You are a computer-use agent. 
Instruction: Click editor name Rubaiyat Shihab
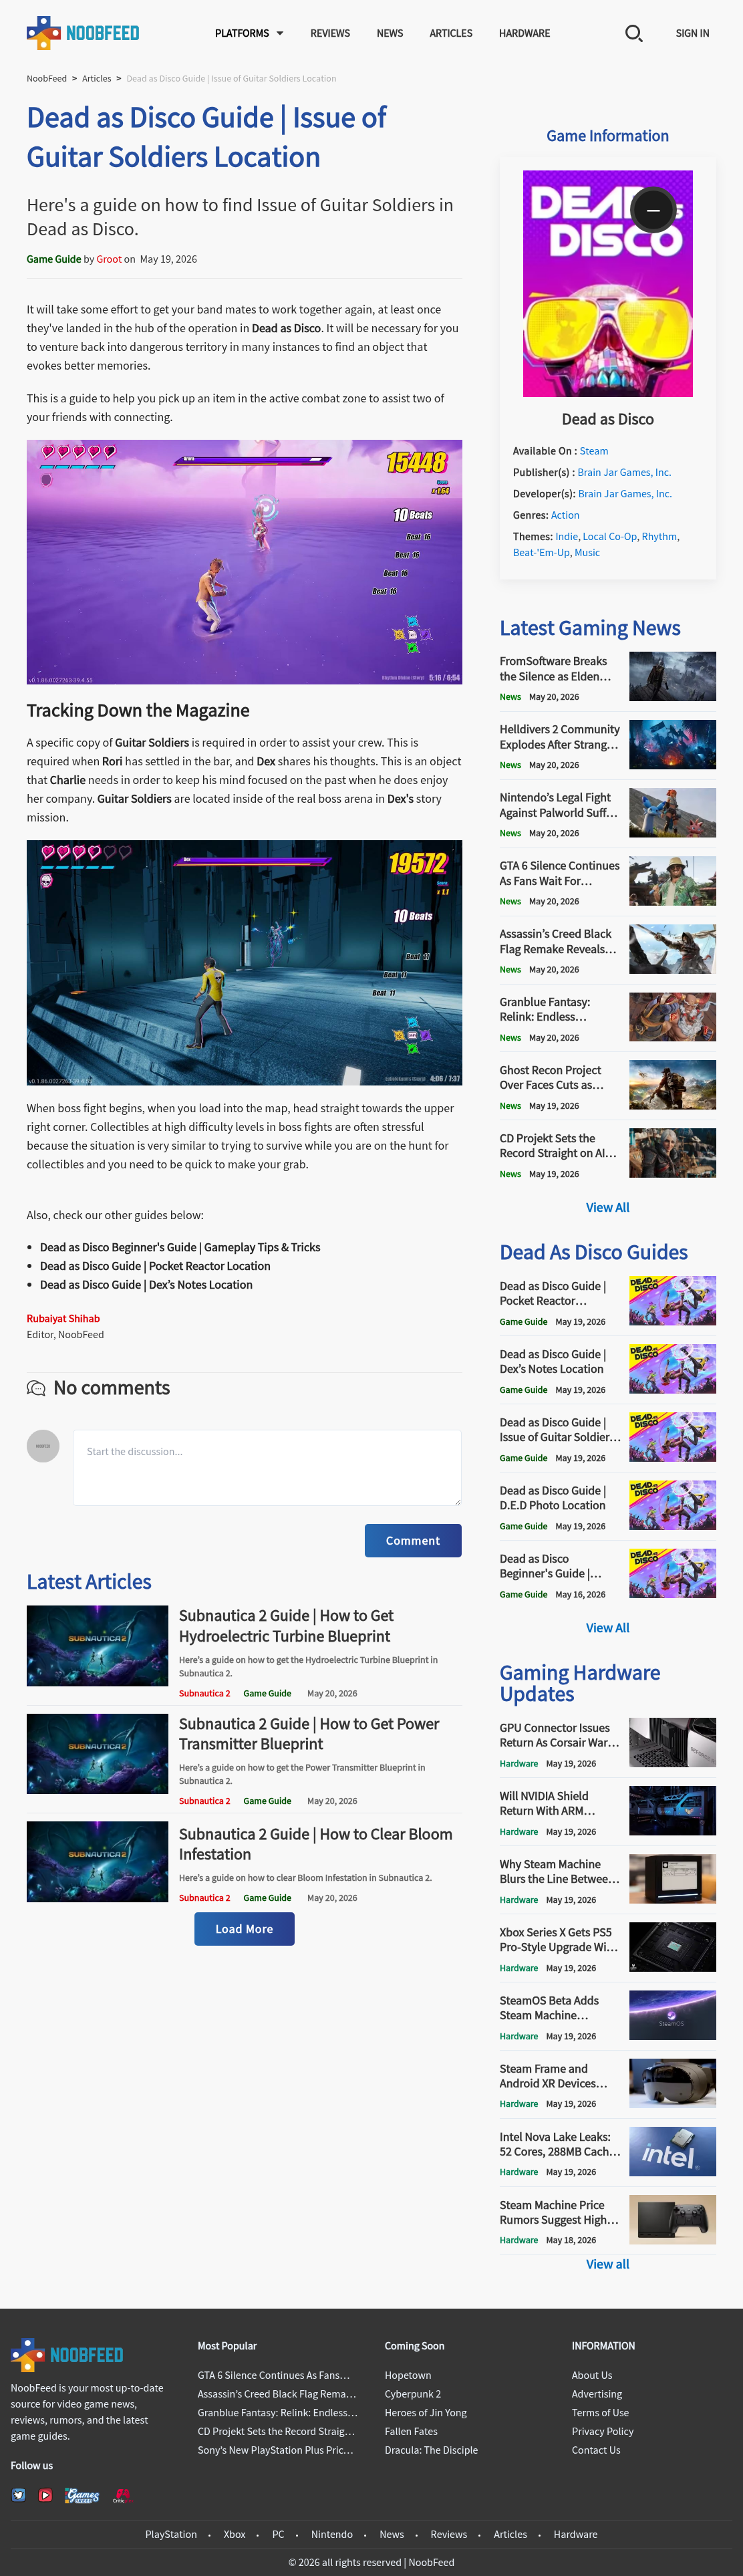[63, 1318]
